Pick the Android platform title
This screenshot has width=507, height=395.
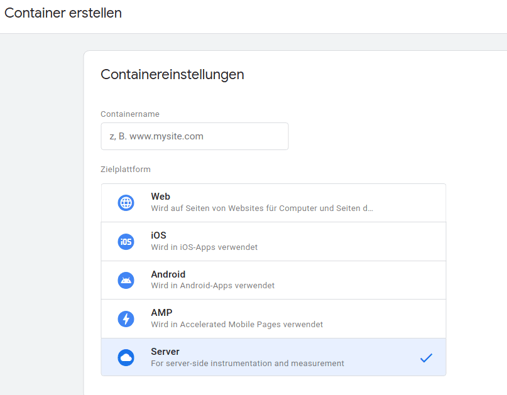point(168,274)
